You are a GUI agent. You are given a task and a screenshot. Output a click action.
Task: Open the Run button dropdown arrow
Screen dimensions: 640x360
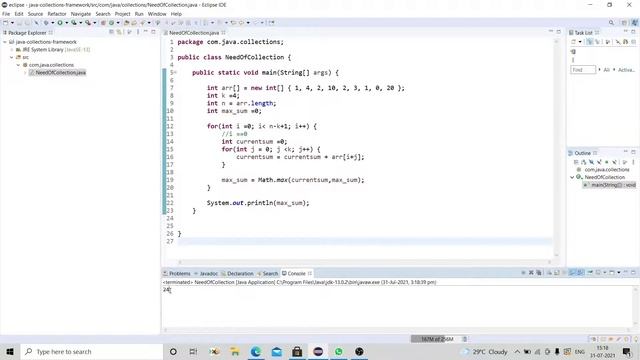point(67,22)
